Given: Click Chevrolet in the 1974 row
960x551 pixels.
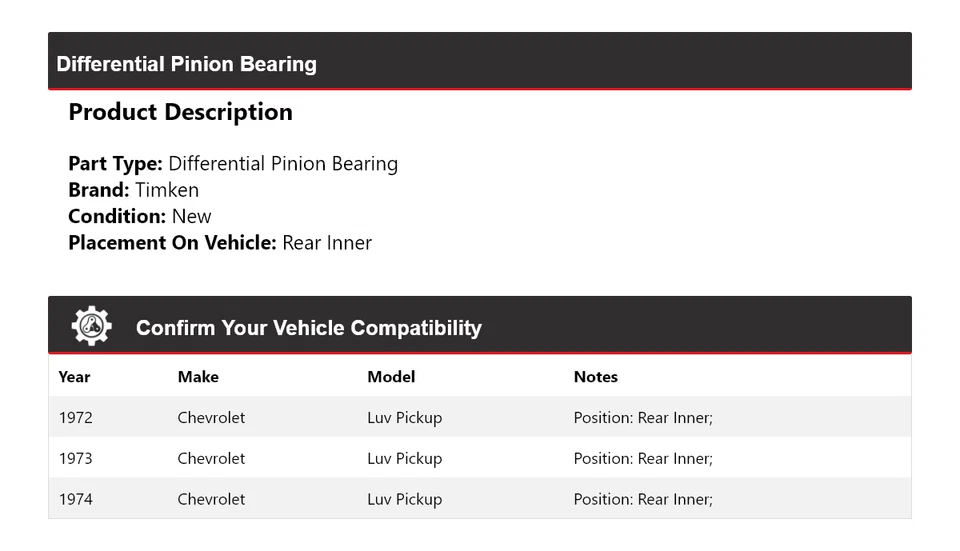Looking at the screenshot, I should pyautogui.click(x=211, y=499).
